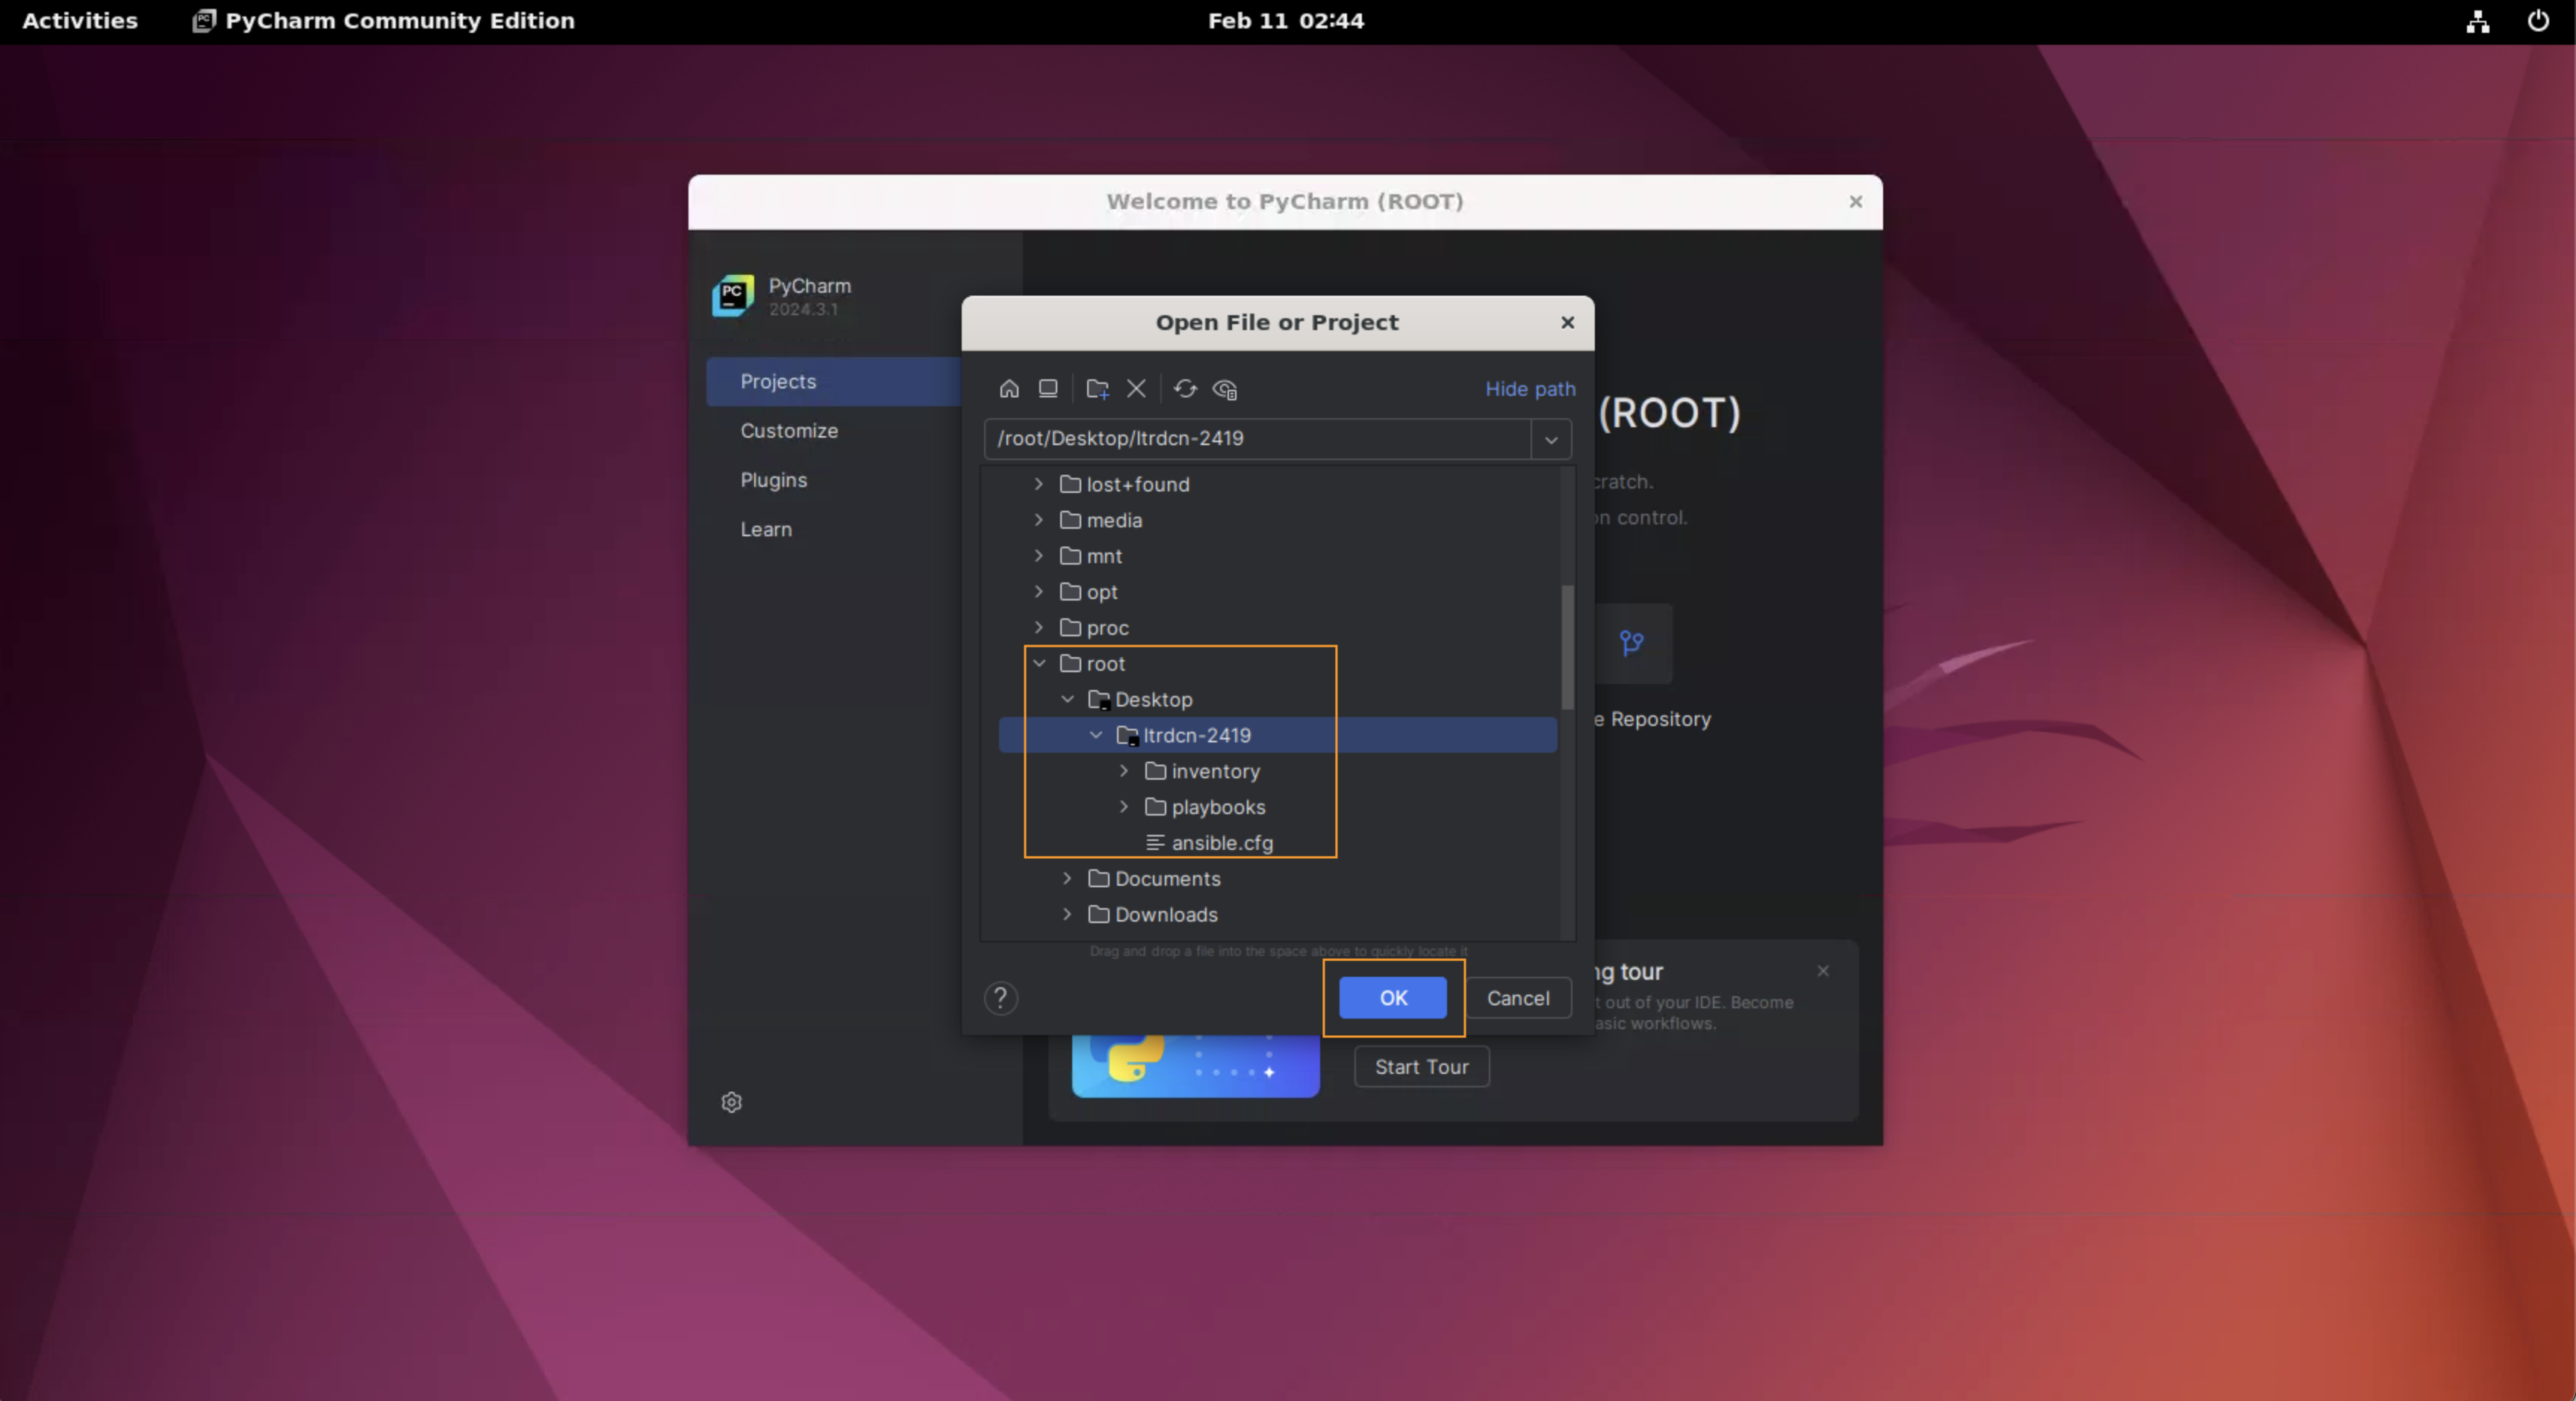Expand the Documents folder
Image resolution: width=2576 pixels, height=1401 pixels.
point(1067,879)
